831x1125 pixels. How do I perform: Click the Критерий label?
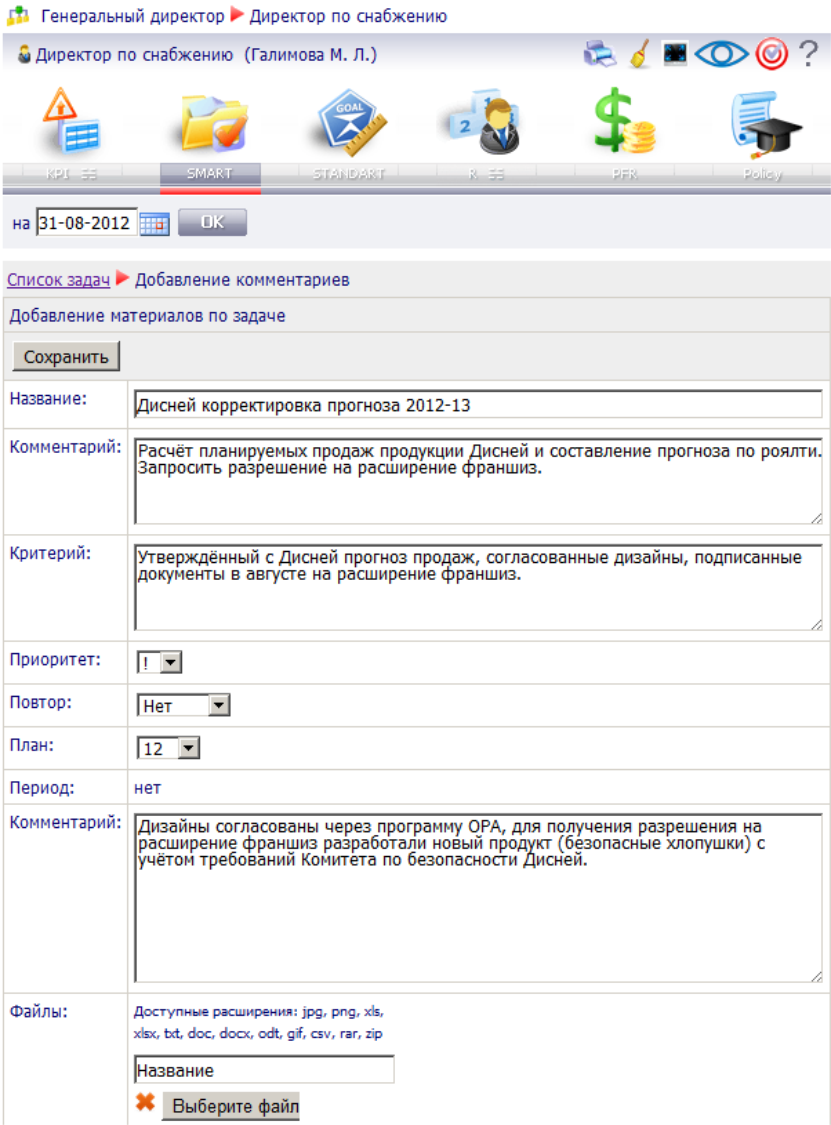pos(50,553)
